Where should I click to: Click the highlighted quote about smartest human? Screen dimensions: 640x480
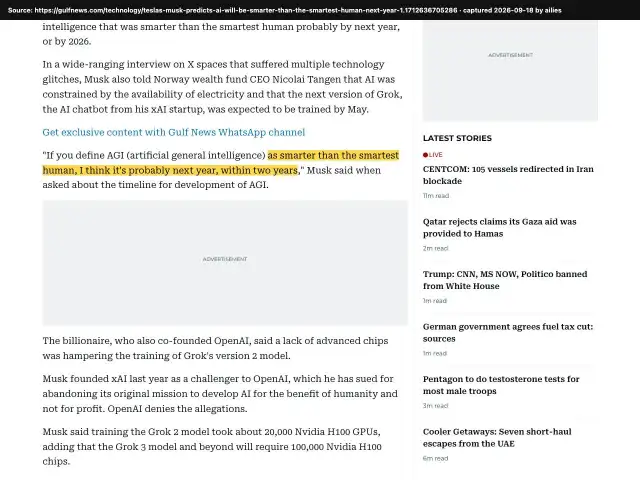pyautogui.click(x=220, y=163)
